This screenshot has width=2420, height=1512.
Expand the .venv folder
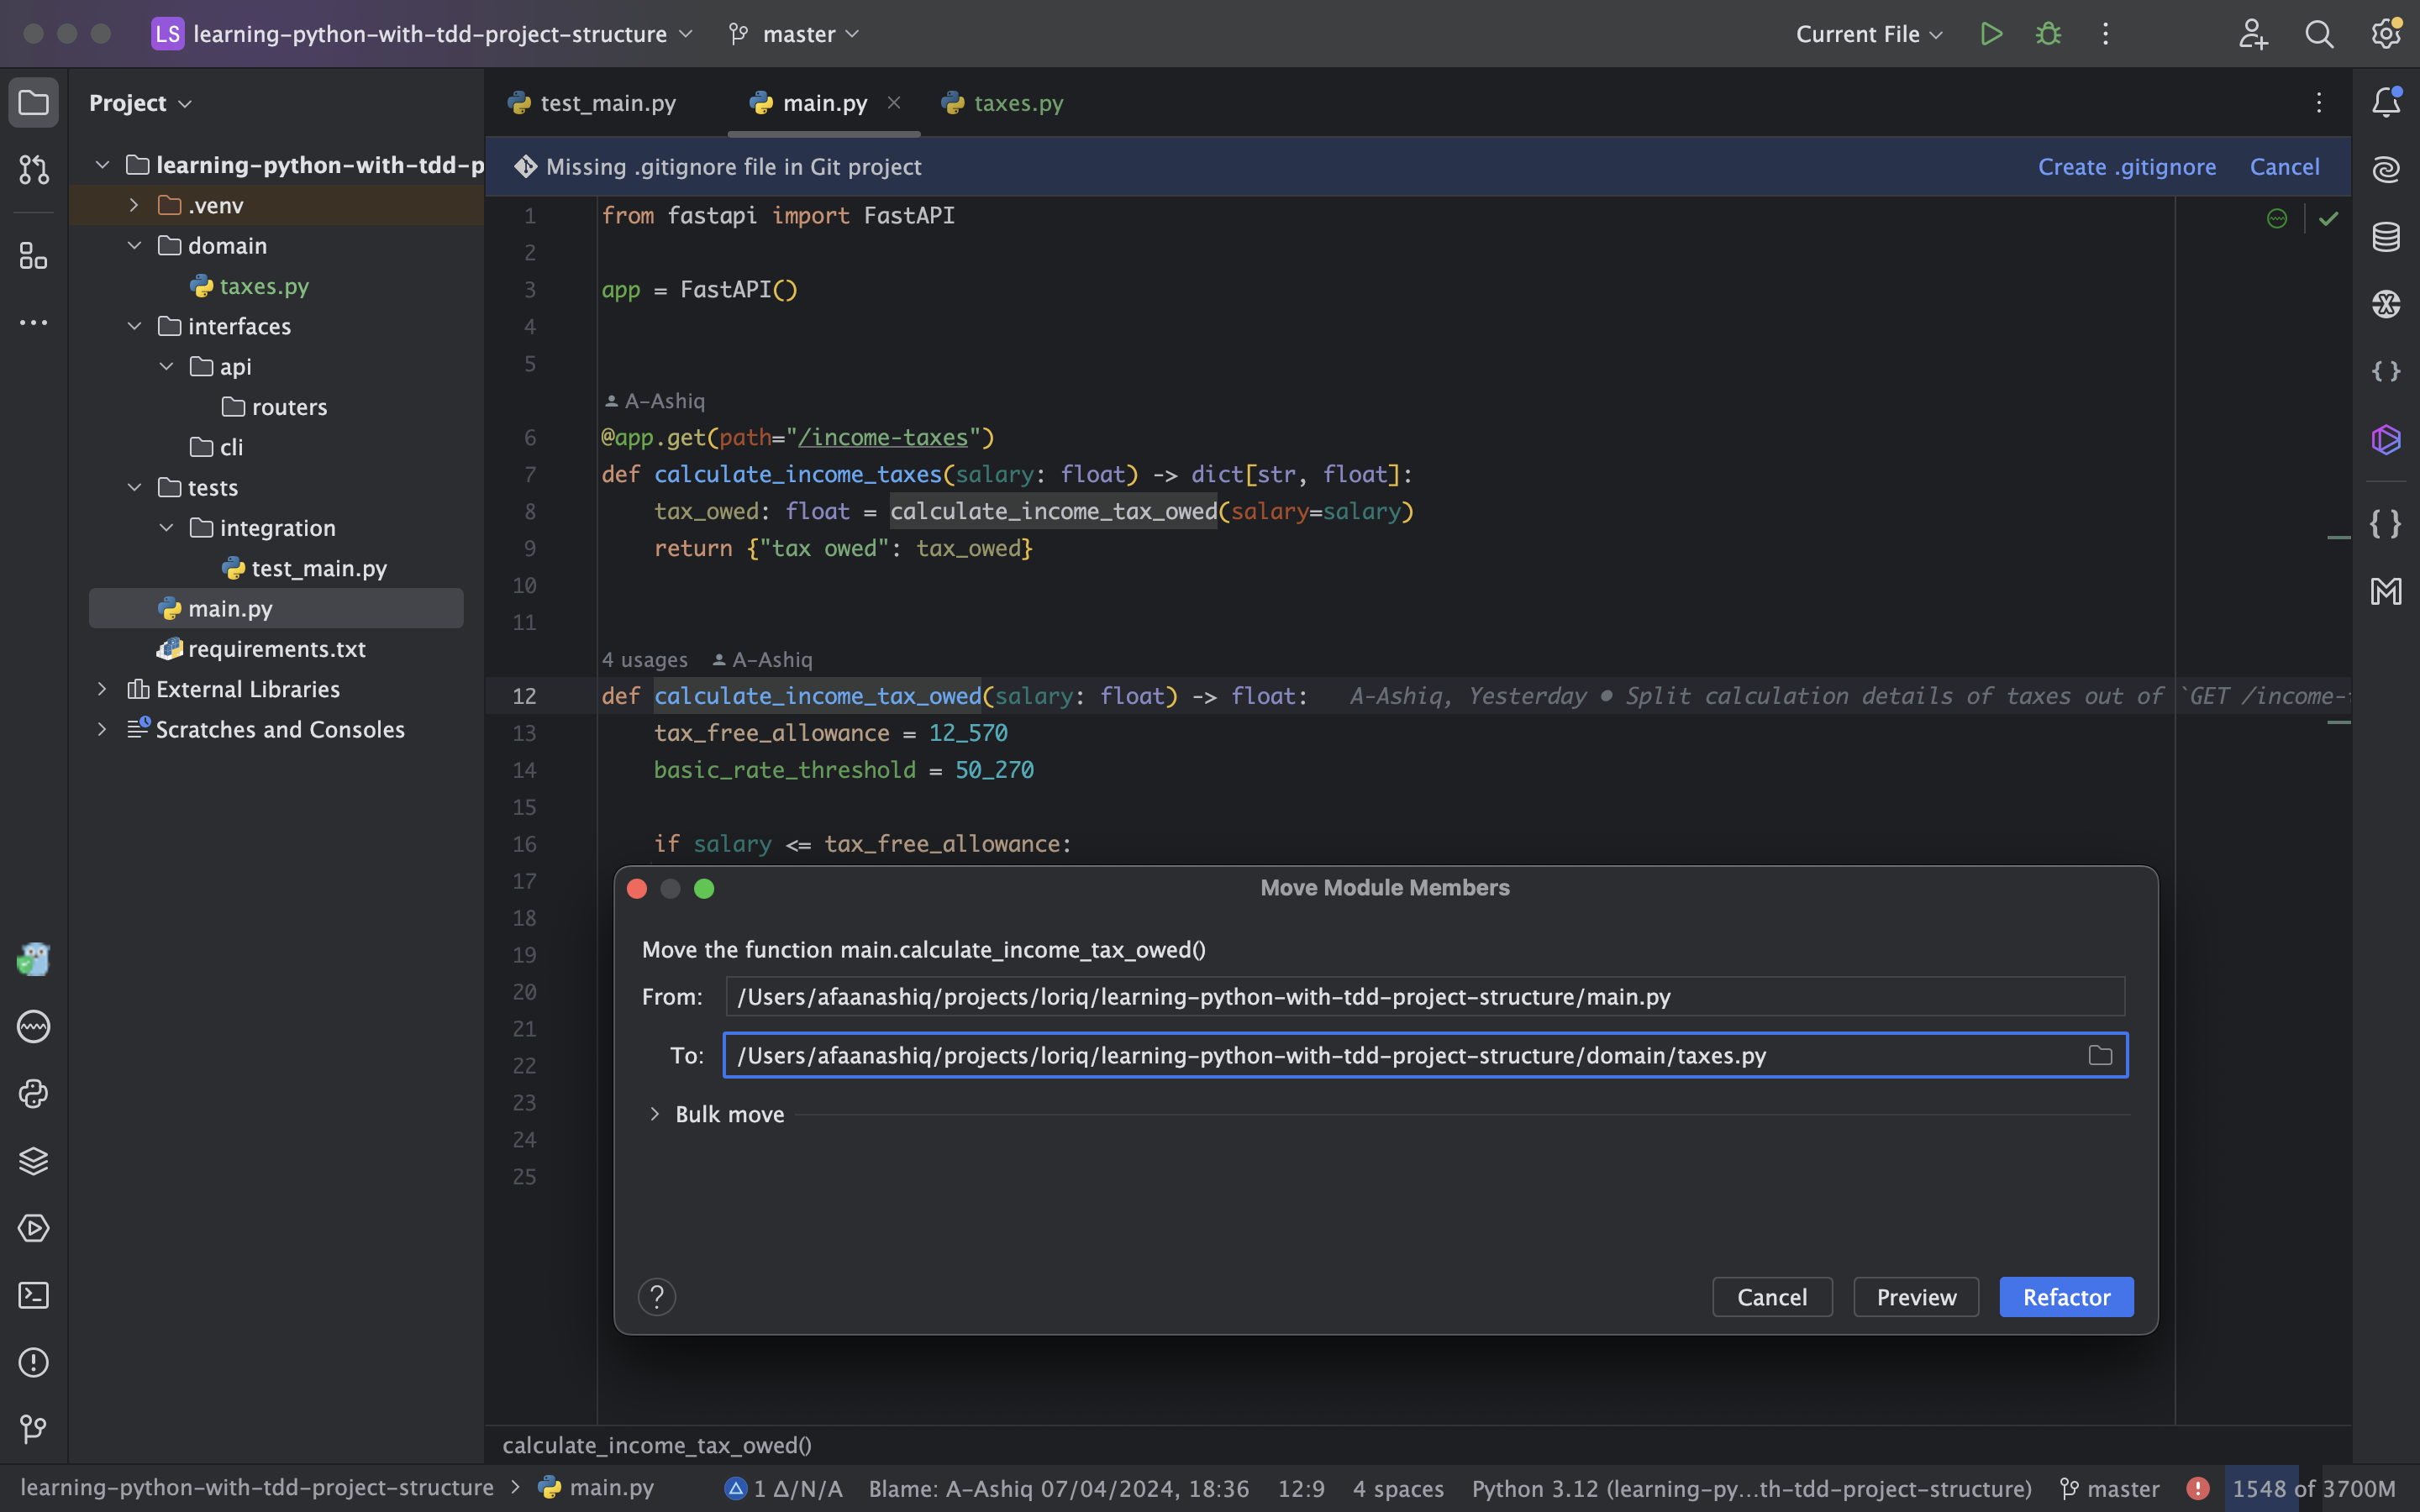click(134, 205)
